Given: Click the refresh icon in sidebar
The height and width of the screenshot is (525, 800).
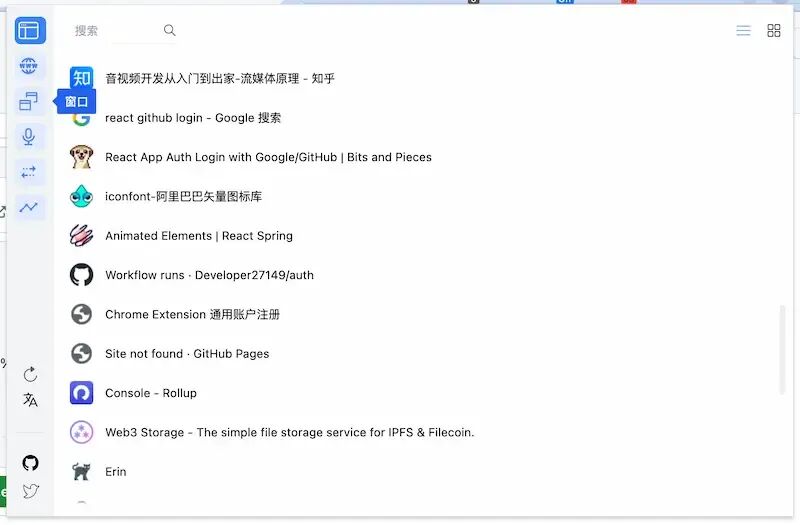Looking at the screenshot, I should pyautogui.click(x=30, y=374).
